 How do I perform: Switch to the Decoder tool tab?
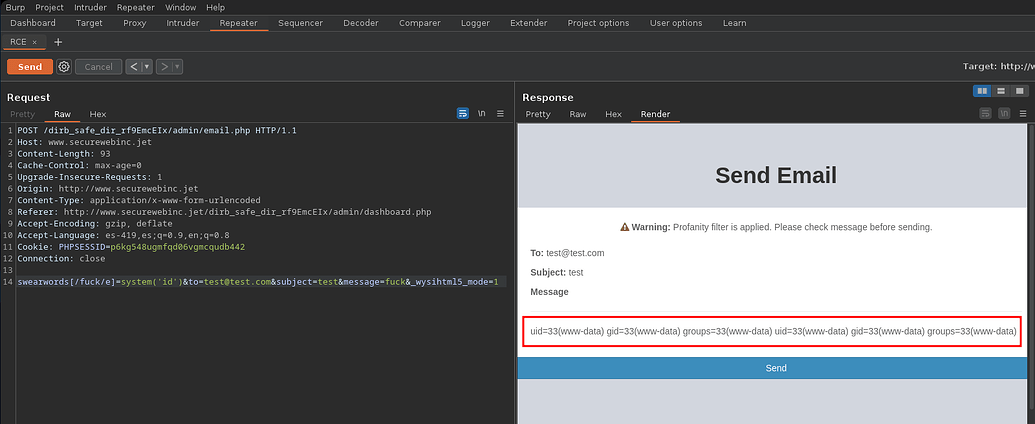[x=360, y=22]
